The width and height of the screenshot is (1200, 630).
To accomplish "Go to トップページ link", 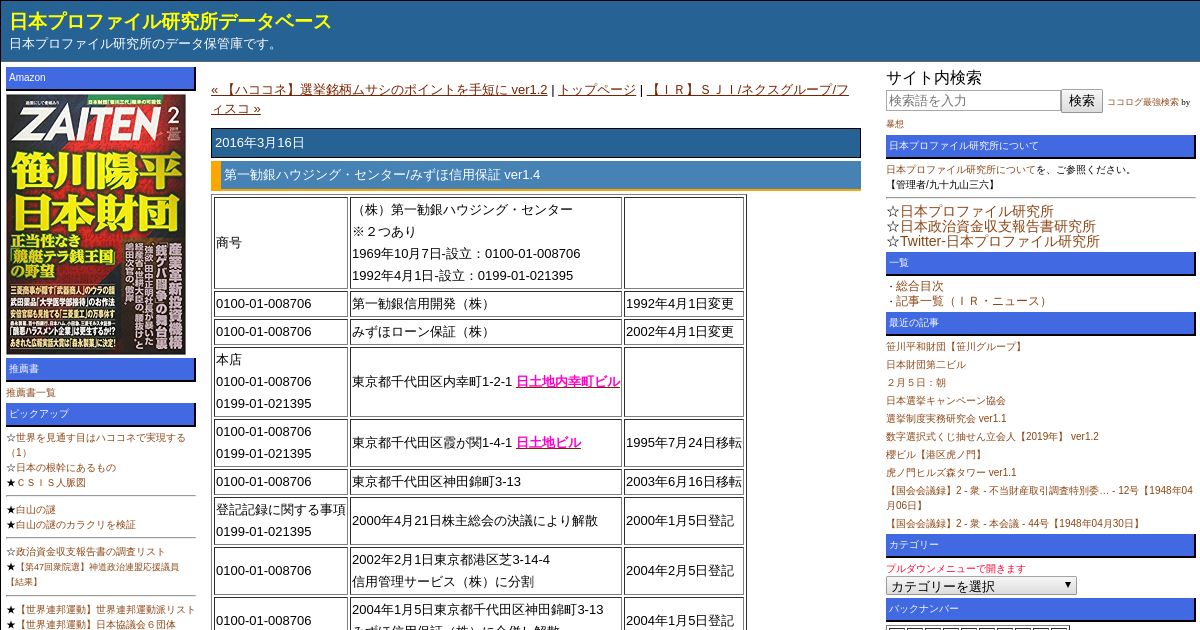I will (596, 89).
